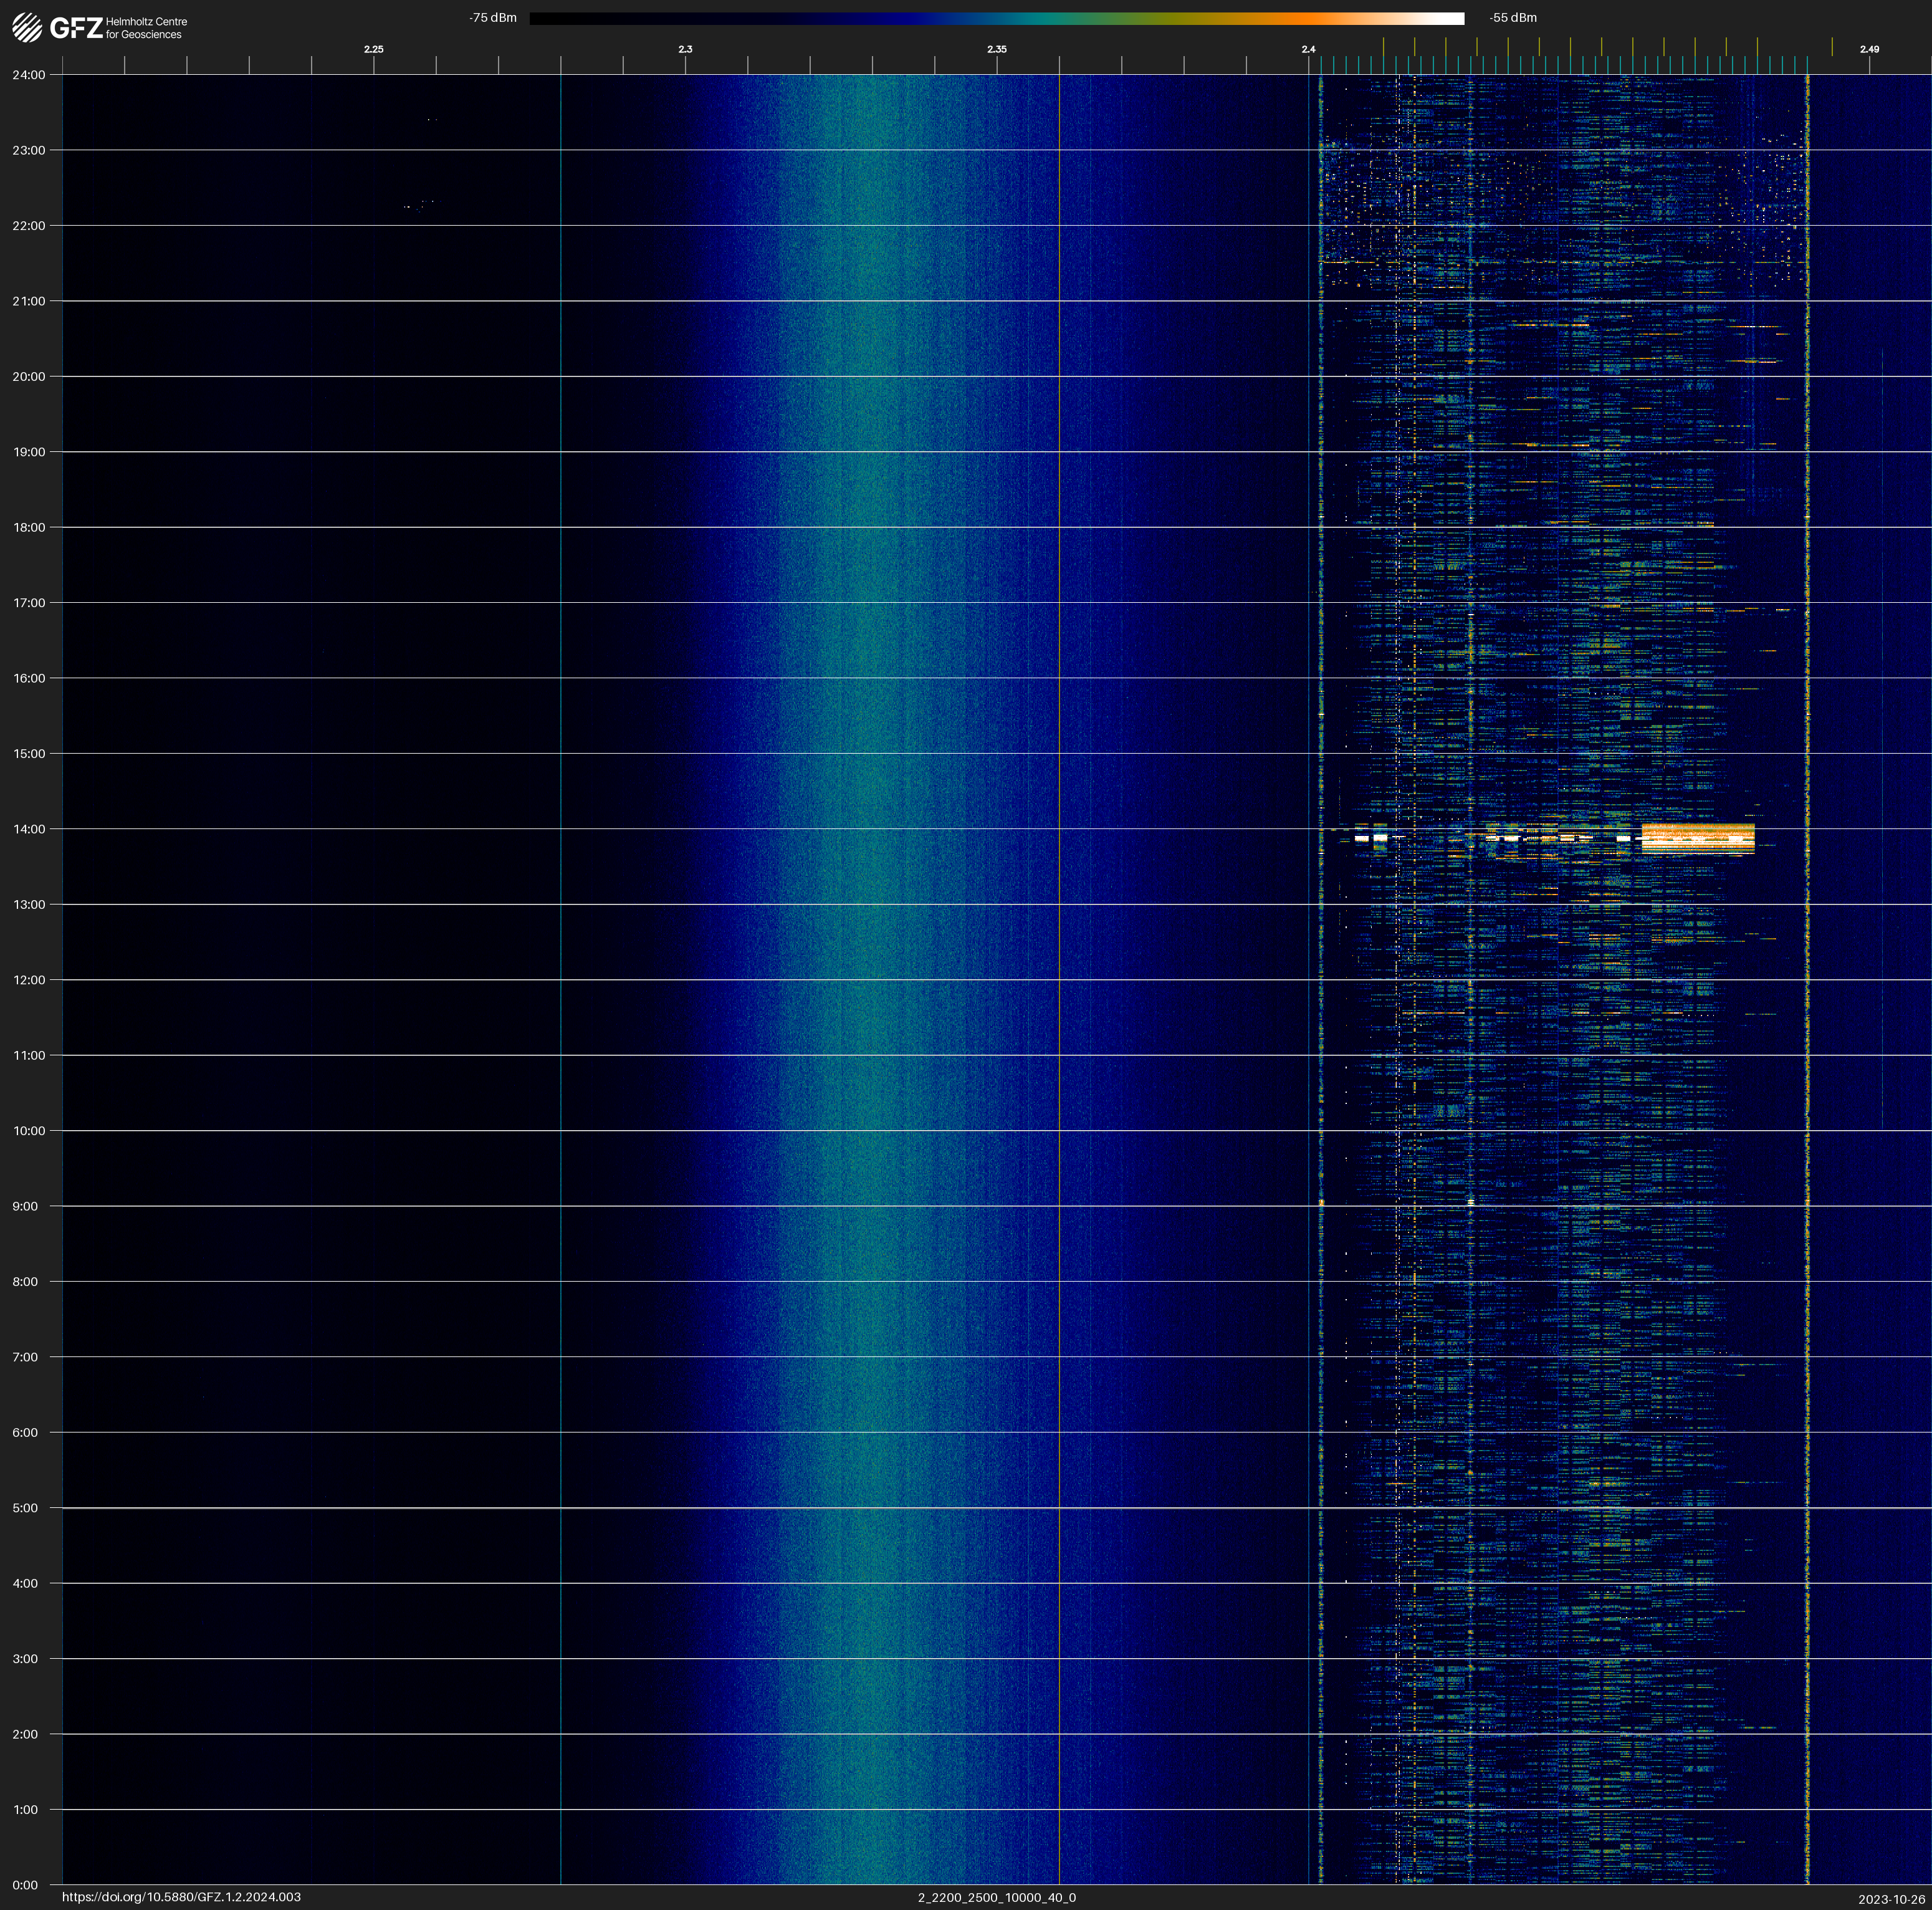Viewport: 1932px width, 1910px height.
Task: Click the 24:00 time axis marker
Action: [29, 75]
